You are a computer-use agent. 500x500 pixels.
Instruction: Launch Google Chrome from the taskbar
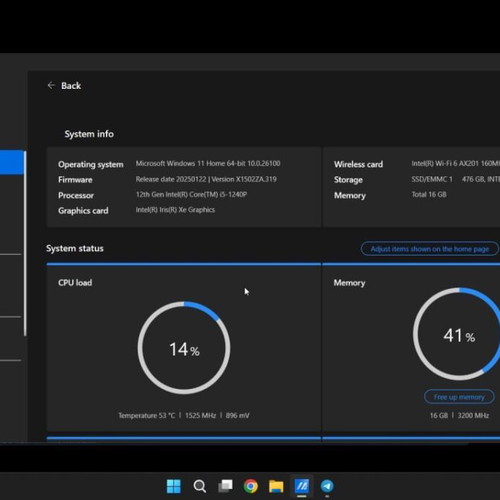[251, 486]
